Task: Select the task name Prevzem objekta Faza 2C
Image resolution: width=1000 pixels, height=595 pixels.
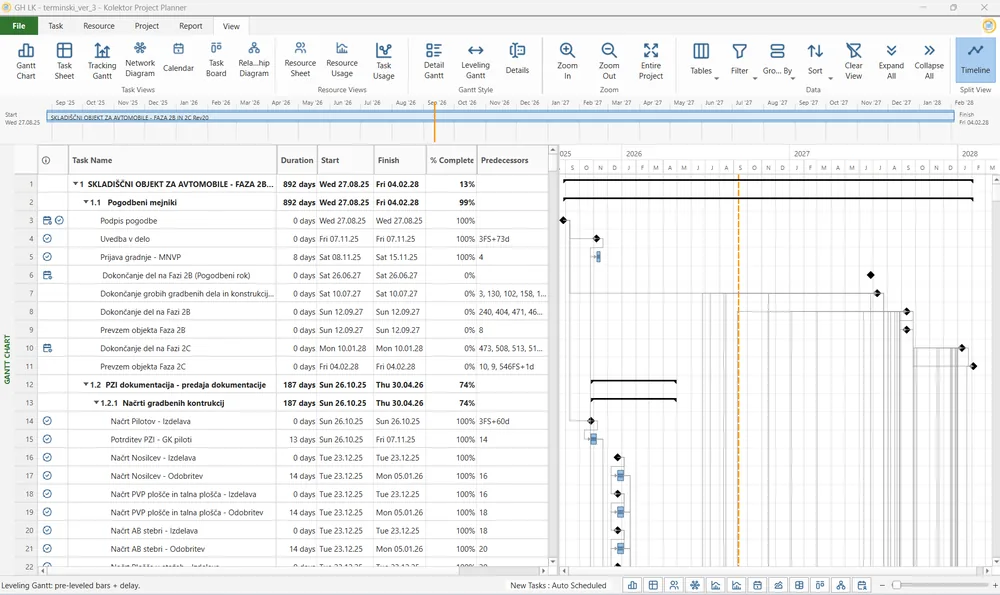Action: 143,367
